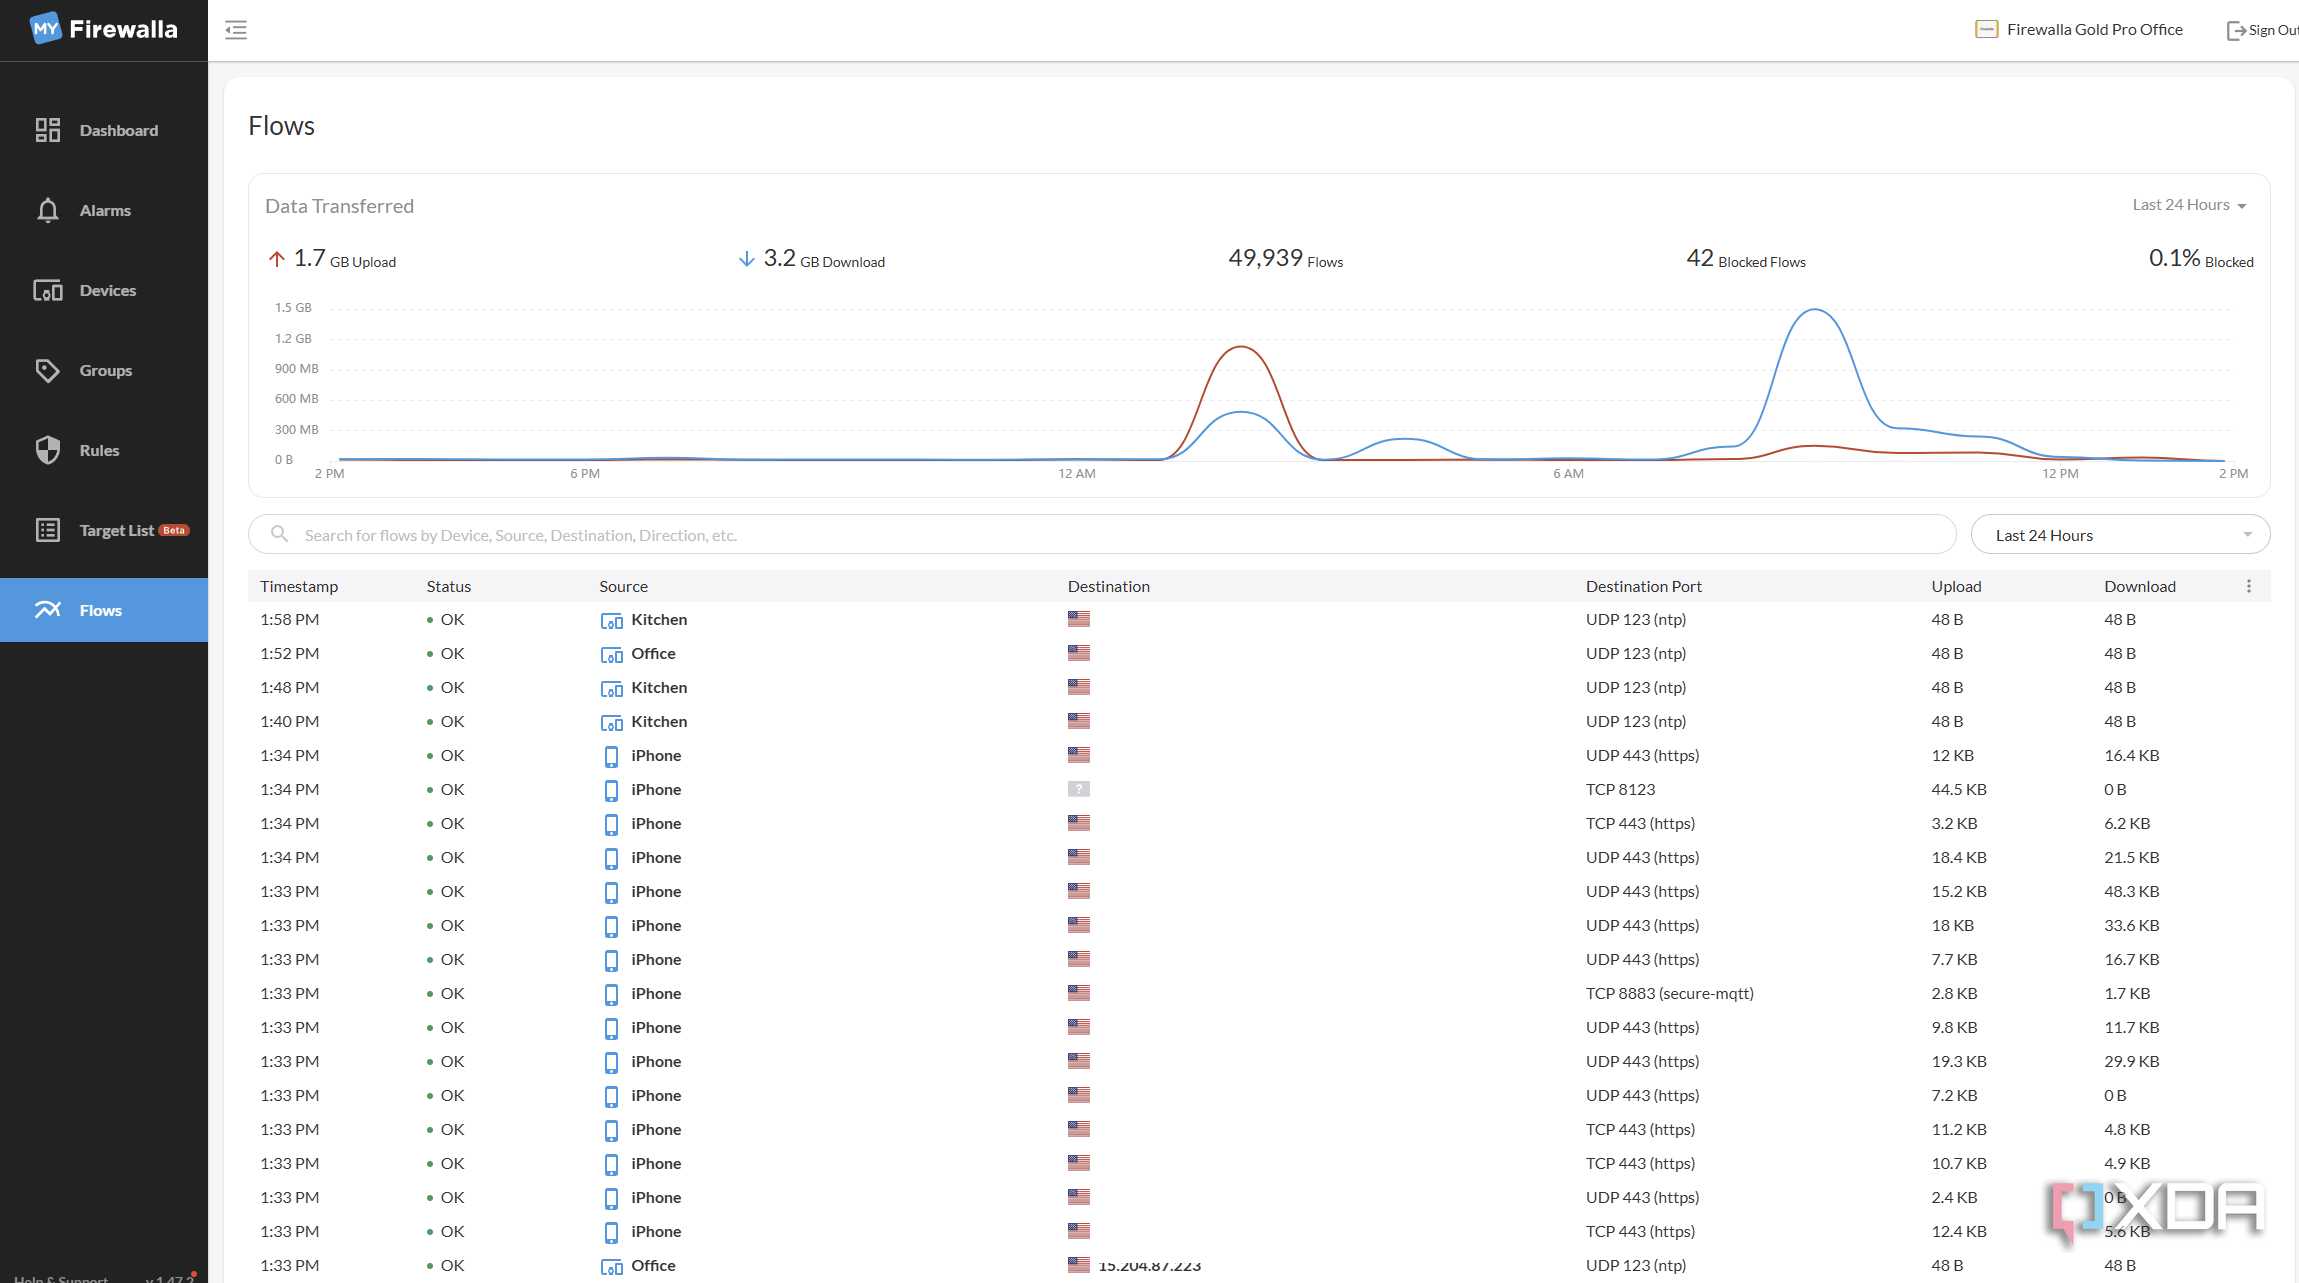Viewport: 2299px width, 1283px height.
Task: Open the chart's Last 24 Hours dropdown
Action: [x=2190, y=205]
